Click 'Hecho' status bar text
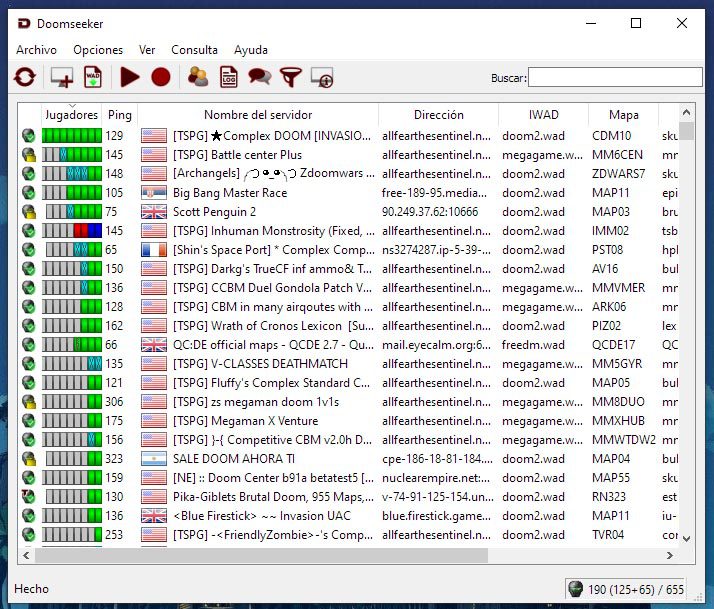 (31, 589)
